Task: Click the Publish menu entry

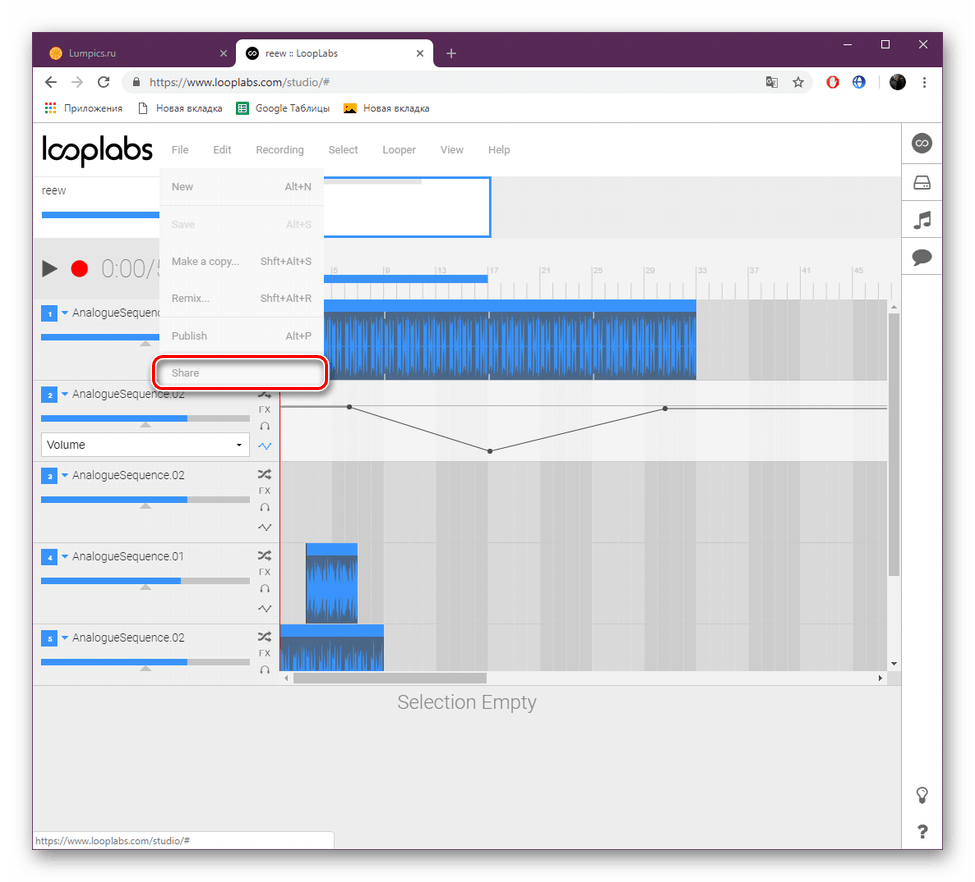Action: coord(189,335)
